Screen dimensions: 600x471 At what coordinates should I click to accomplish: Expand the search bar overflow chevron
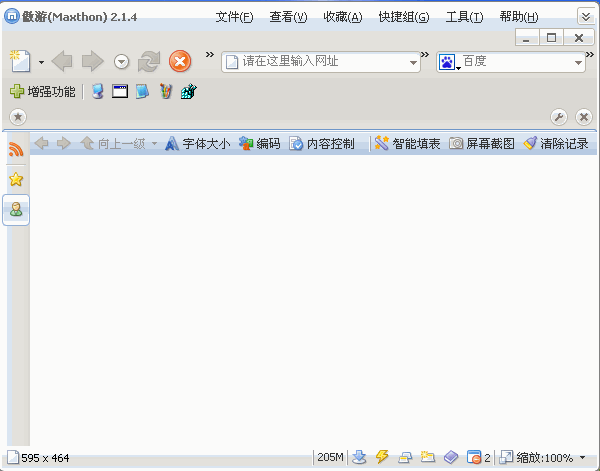pos(590,54)
